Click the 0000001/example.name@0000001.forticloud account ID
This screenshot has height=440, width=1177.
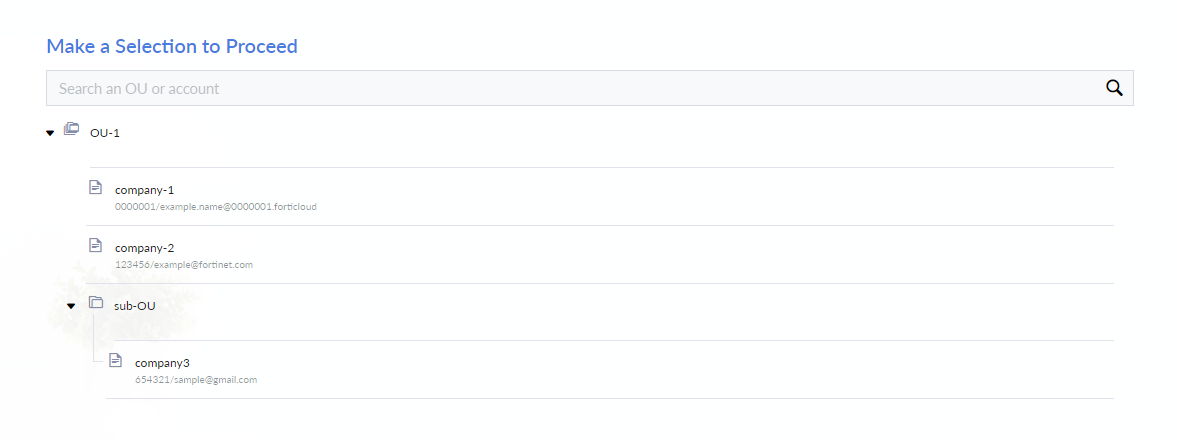[x=216, y=207]
